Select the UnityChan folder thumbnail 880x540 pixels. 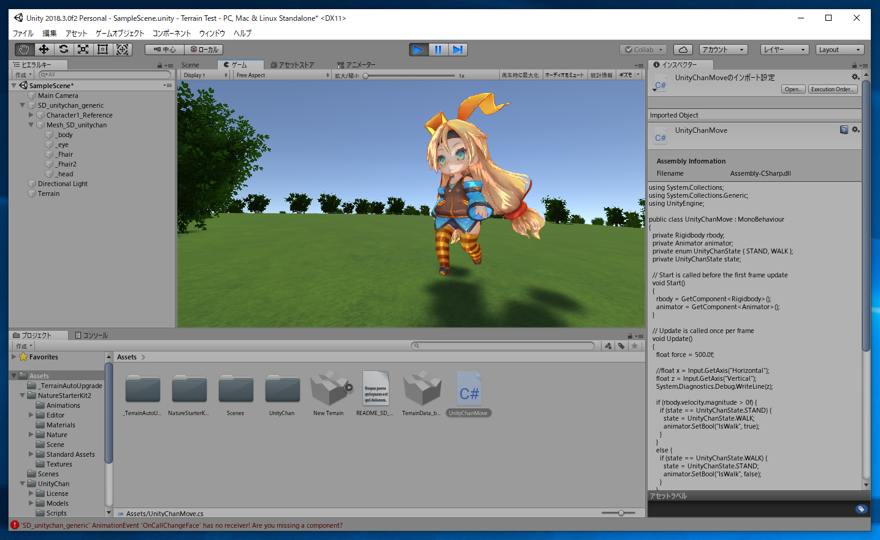coord(282,394)
